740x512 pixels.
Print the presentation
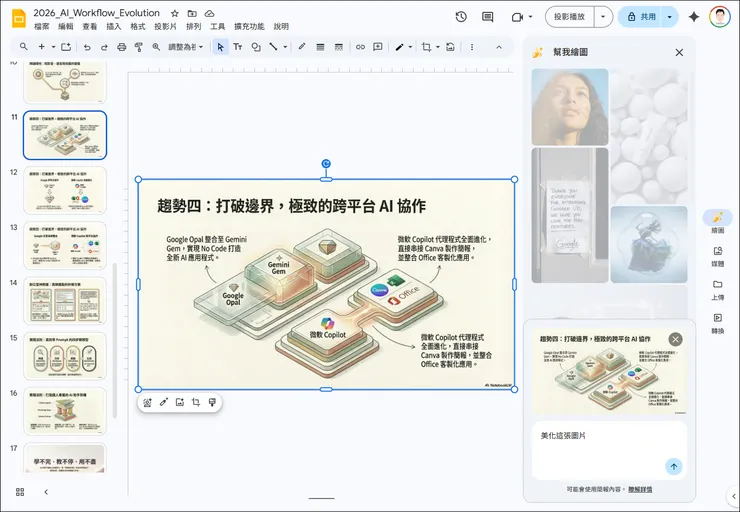click(x=122, y=47)
